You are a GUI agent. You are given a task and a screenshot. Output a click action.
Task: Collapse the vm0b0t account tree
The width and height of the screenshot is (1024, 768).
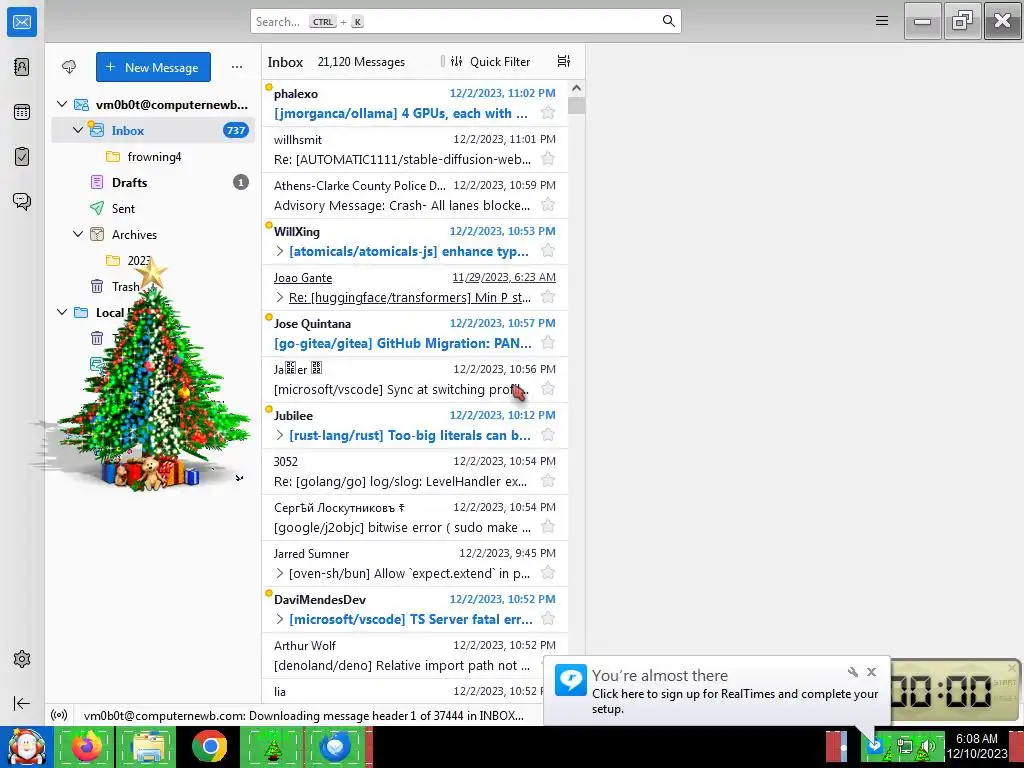tap(62, 104)
